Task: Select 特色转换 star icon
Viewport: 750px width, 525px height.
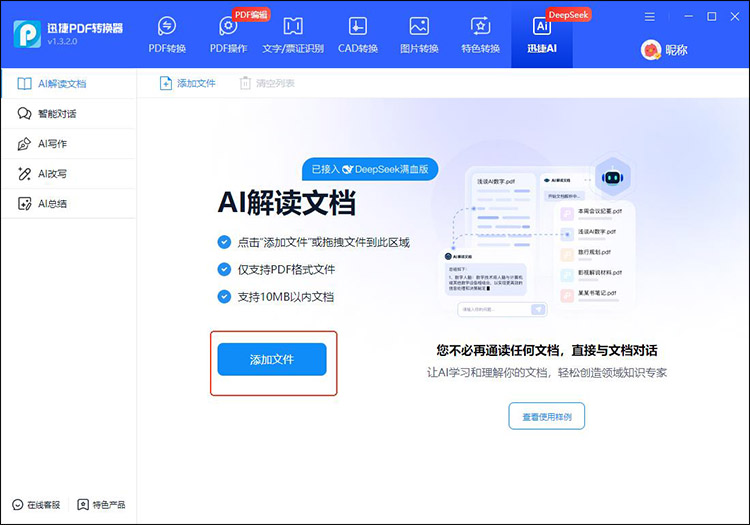Action: coord(480,26)
